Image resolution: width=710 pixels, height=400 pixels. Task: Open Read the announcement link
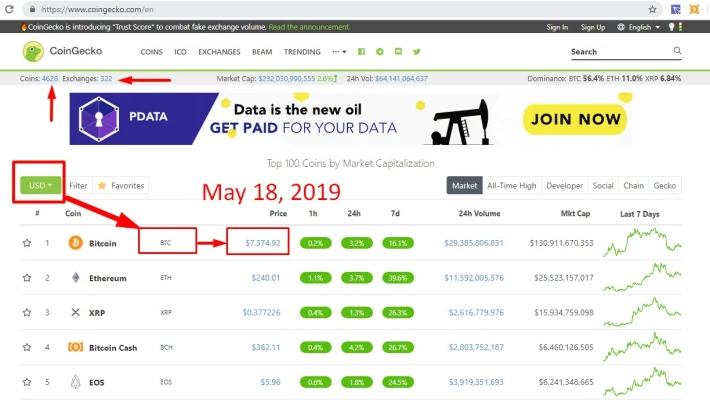pos(309,27)
